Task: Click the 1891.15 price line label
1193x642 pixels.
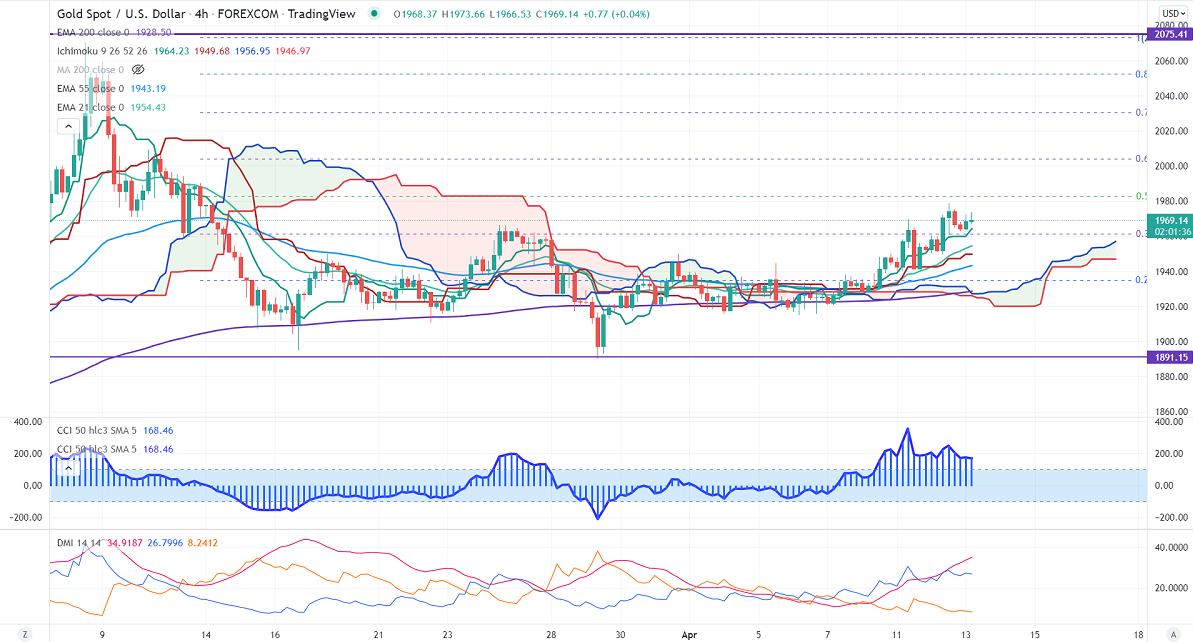Action: [1170, 358]
